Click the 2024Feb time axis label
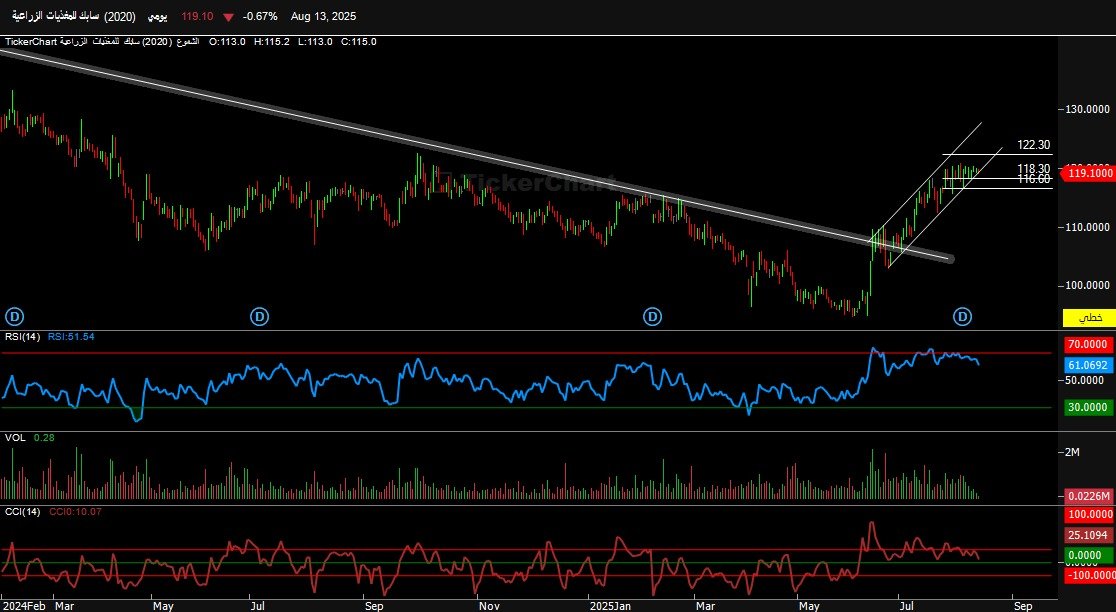Image resolution: width=1116 pixels, height=612 pixels. pyautogui.click(x=23, y=606)
